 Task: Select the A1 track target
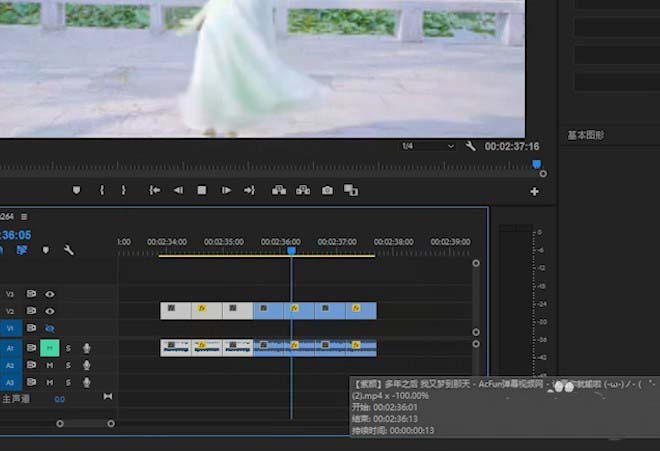coord(10,348)
